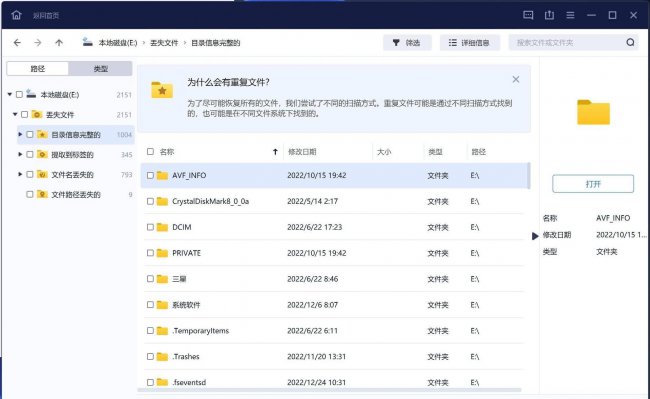The width and height of the screenshot is (650, 399).
Task: Click the 提取到标签的 tree folder icon
Action: click(x=42, y=155)
